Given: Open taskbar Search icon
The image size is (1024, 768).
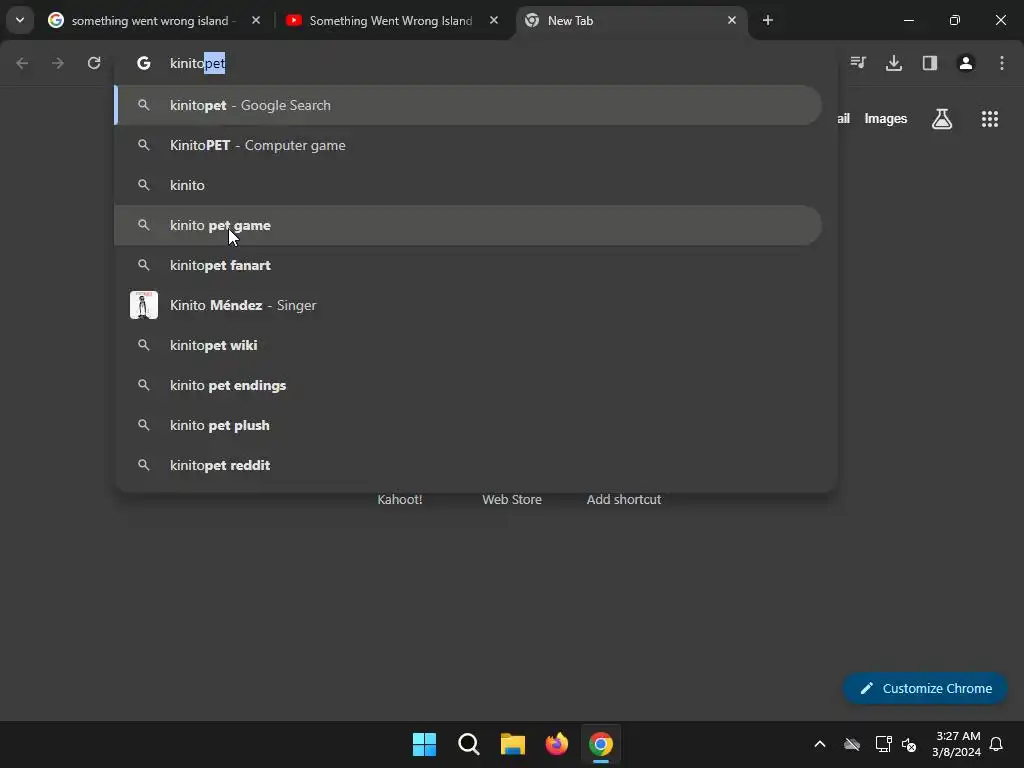Looking at the screenshot, I should (469, 744).
